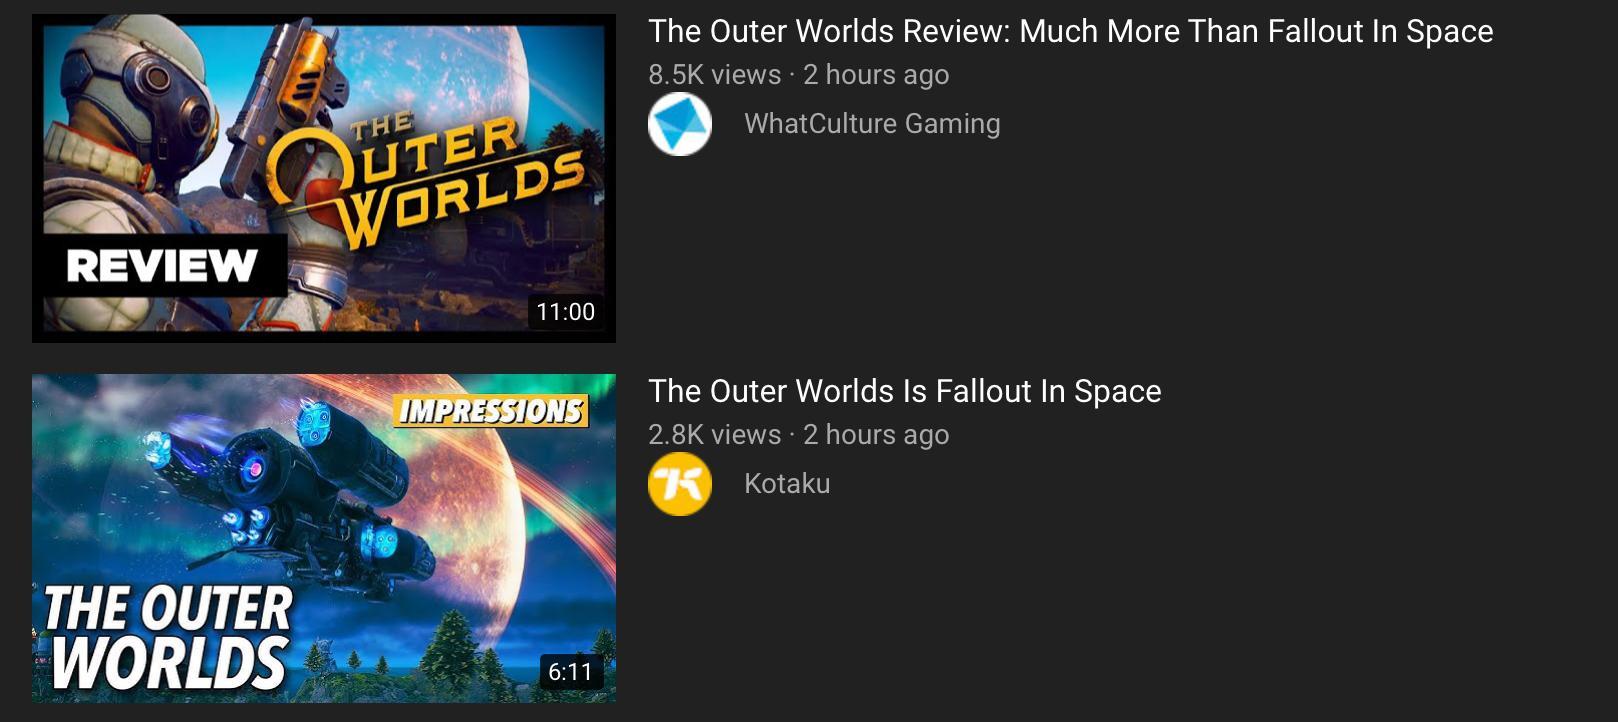Play the Kotaku impressions video thumbnail
This screenshot has height=722, width=1618.
pos(324,538)
